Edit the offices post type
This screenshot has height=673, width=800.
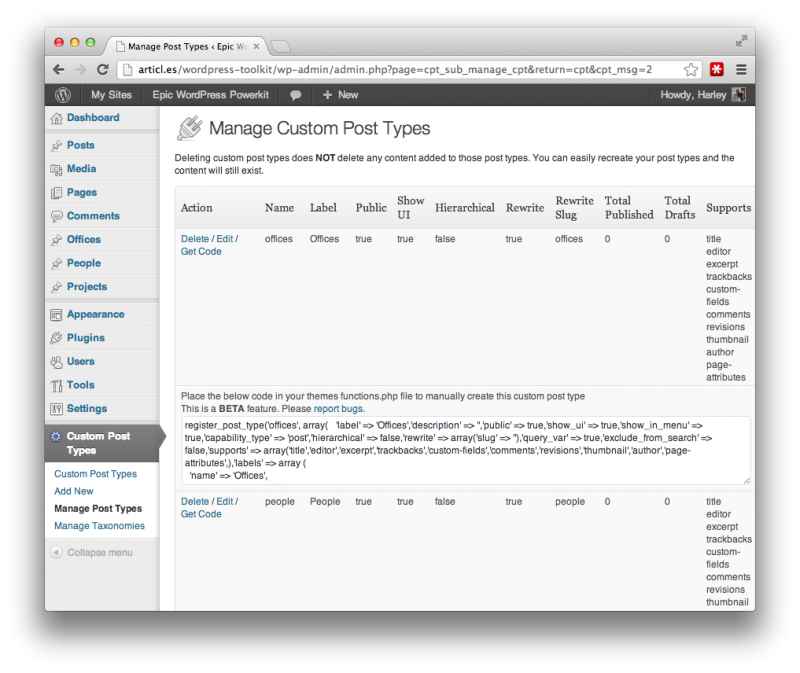(x=224, y=239)
